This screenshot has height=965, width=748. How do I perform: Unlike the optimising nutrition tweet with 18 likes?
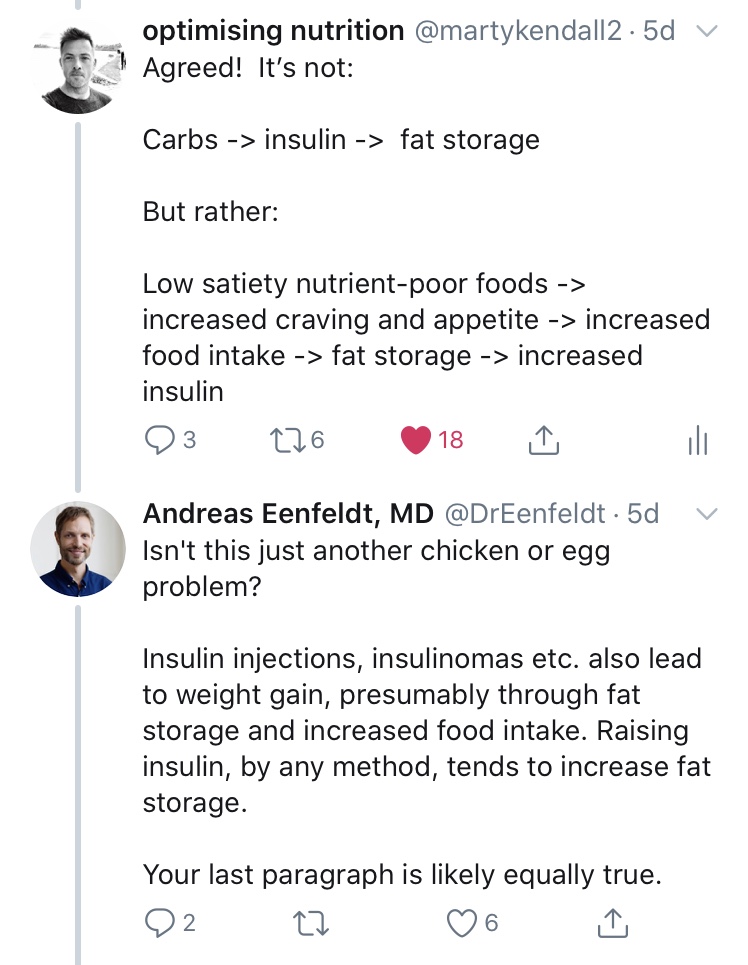click(x=415, y=439)
